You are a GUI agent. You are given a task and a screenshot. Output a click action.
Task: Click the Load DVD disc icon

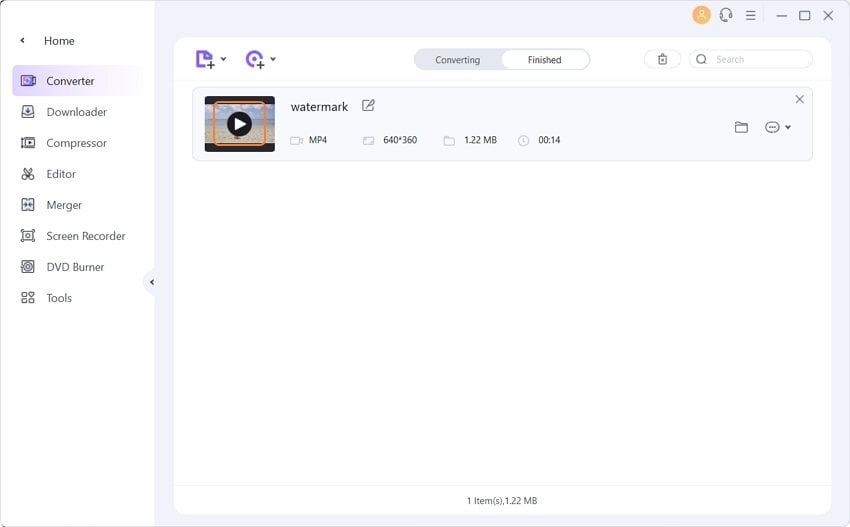tap(255, 59)
